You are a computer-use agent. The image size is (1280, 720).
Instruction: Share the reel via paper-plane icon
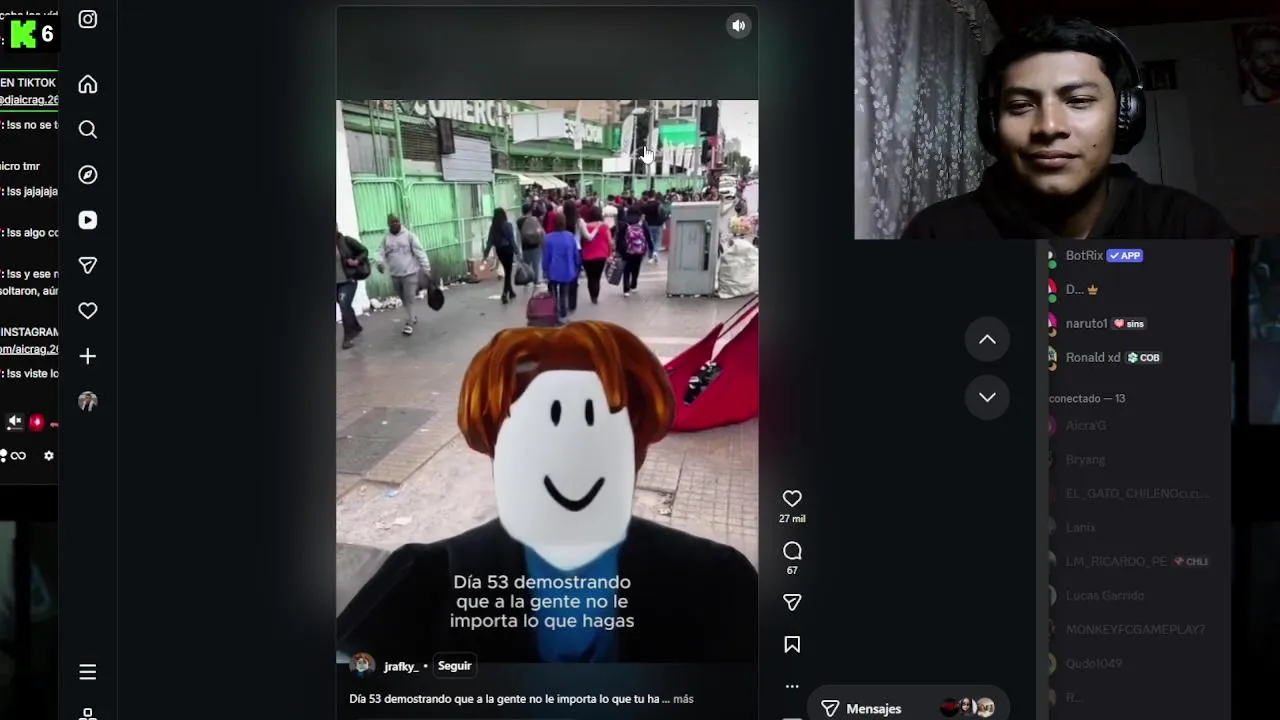(792, 602)
